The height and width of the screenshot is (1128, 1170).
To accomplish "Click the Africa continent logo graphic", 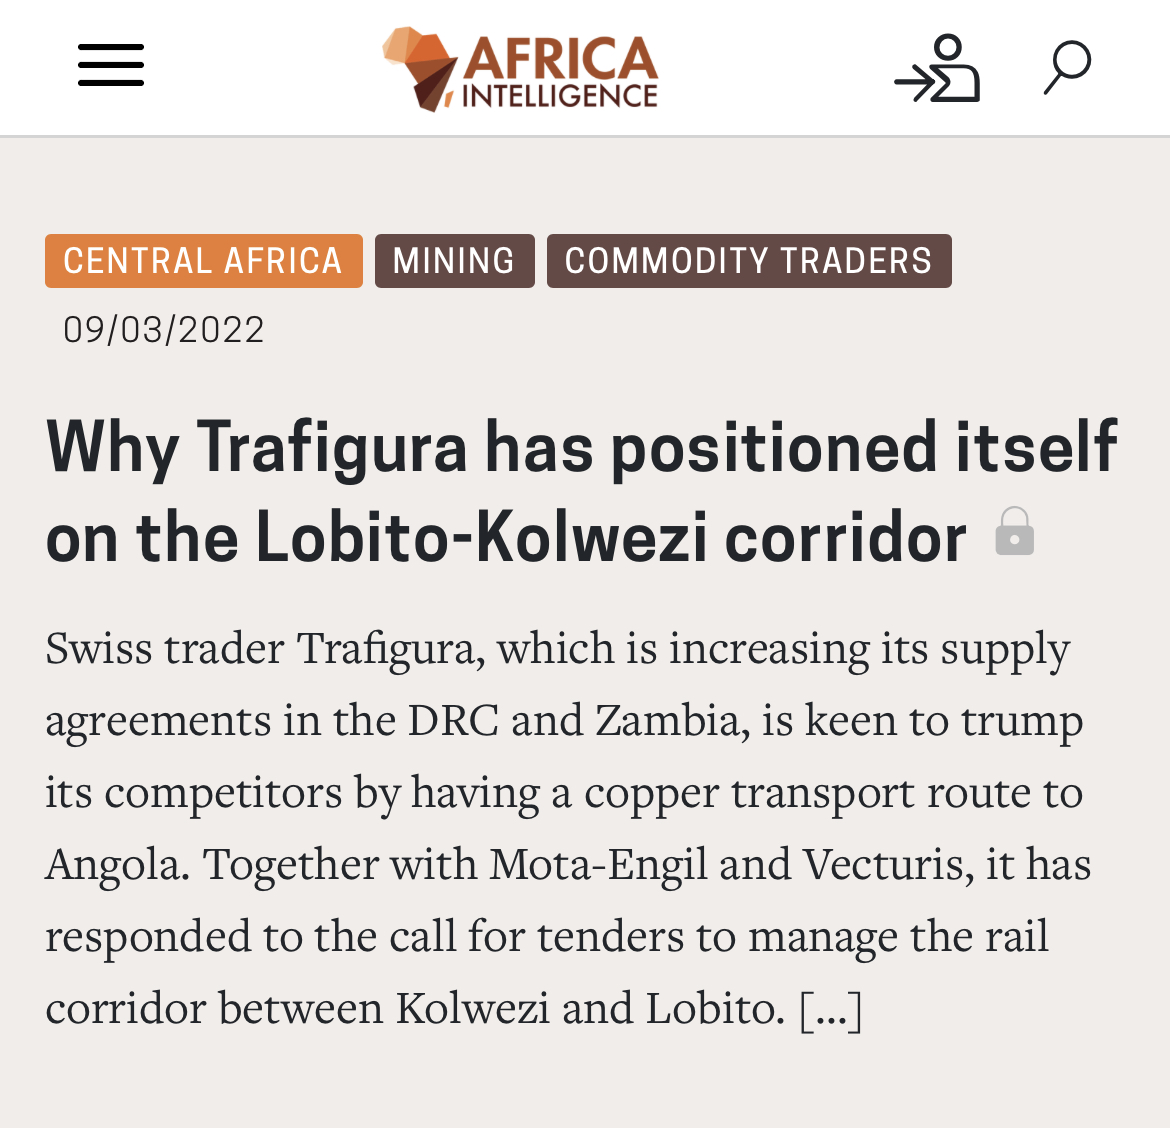I will (x=420, y=69).
